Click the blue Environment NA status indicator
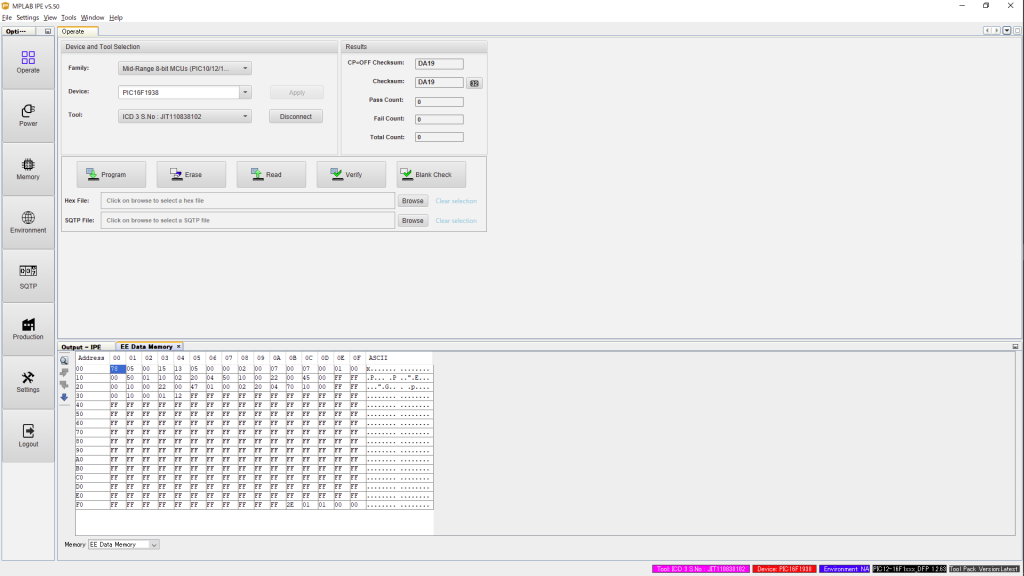The width and height of the screenshot is (1024, 576). [844, 569]
